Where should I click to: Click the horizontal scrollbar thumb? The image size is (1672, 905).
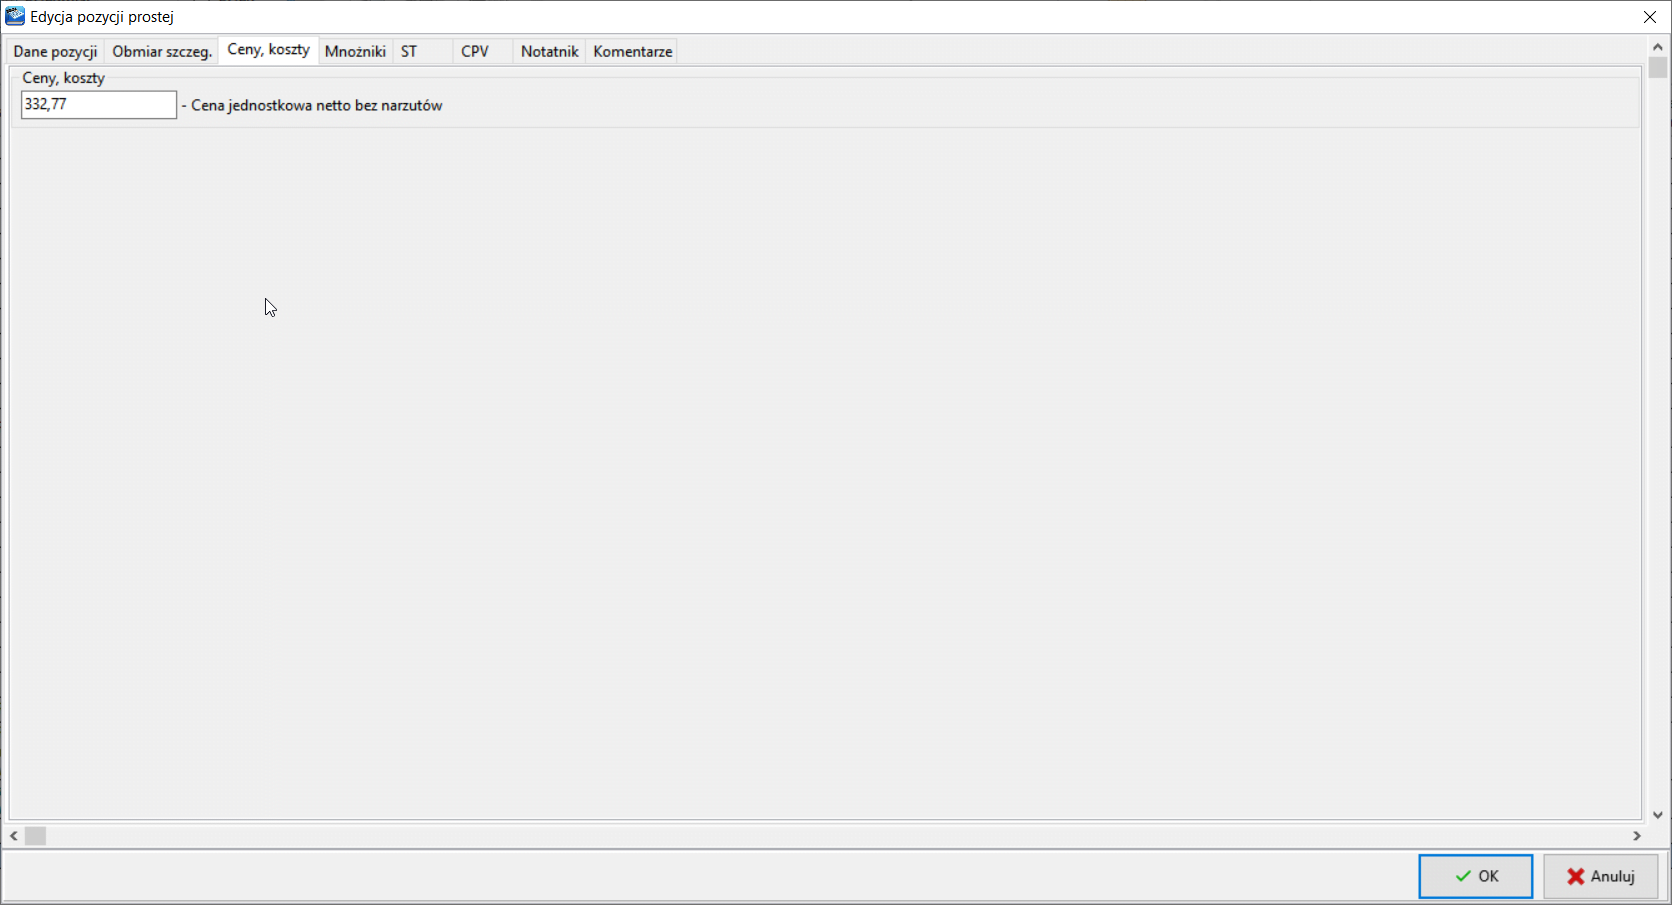[x=36, y=836]
